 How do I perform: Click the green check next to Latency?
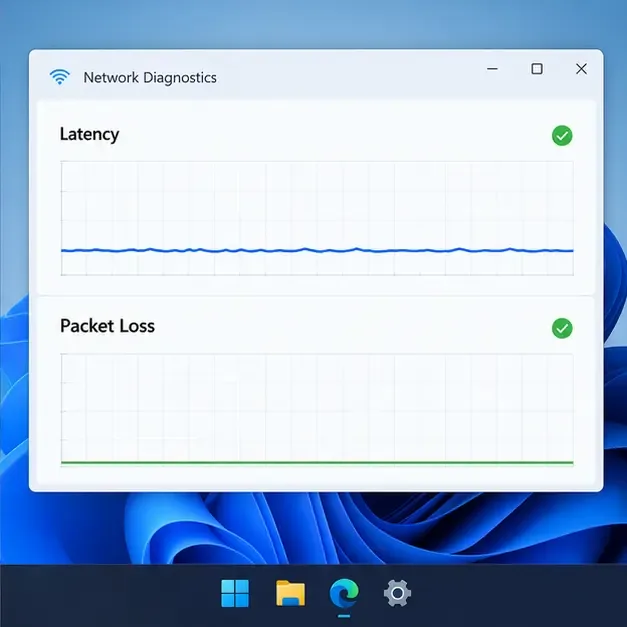pos(562,136)
